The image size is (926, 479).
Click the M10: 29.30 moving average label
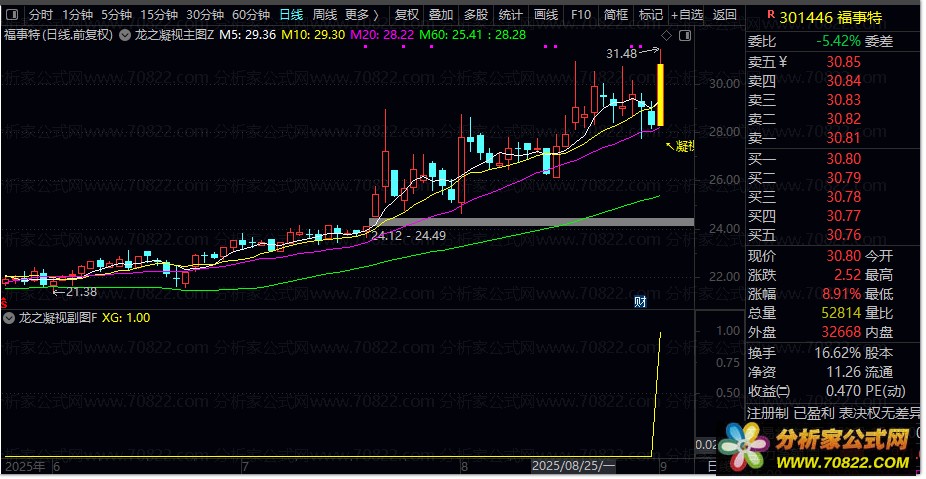click(x=313, y=35)
